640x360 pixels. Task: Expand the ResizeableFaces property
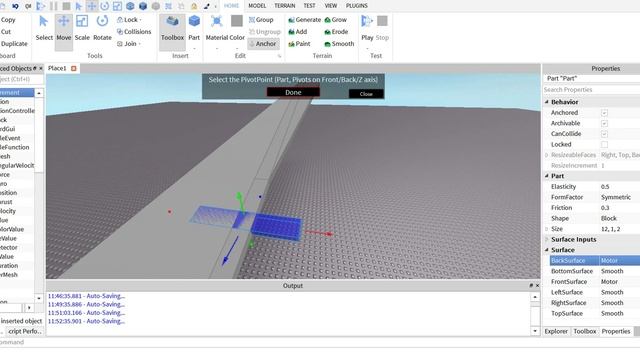(x=547, y=155)
